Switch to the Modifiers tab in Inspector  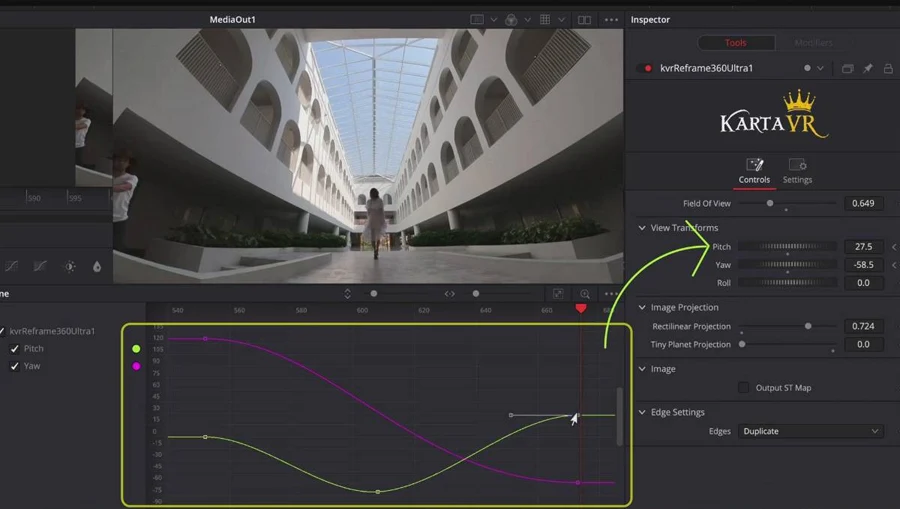(812, 43)
